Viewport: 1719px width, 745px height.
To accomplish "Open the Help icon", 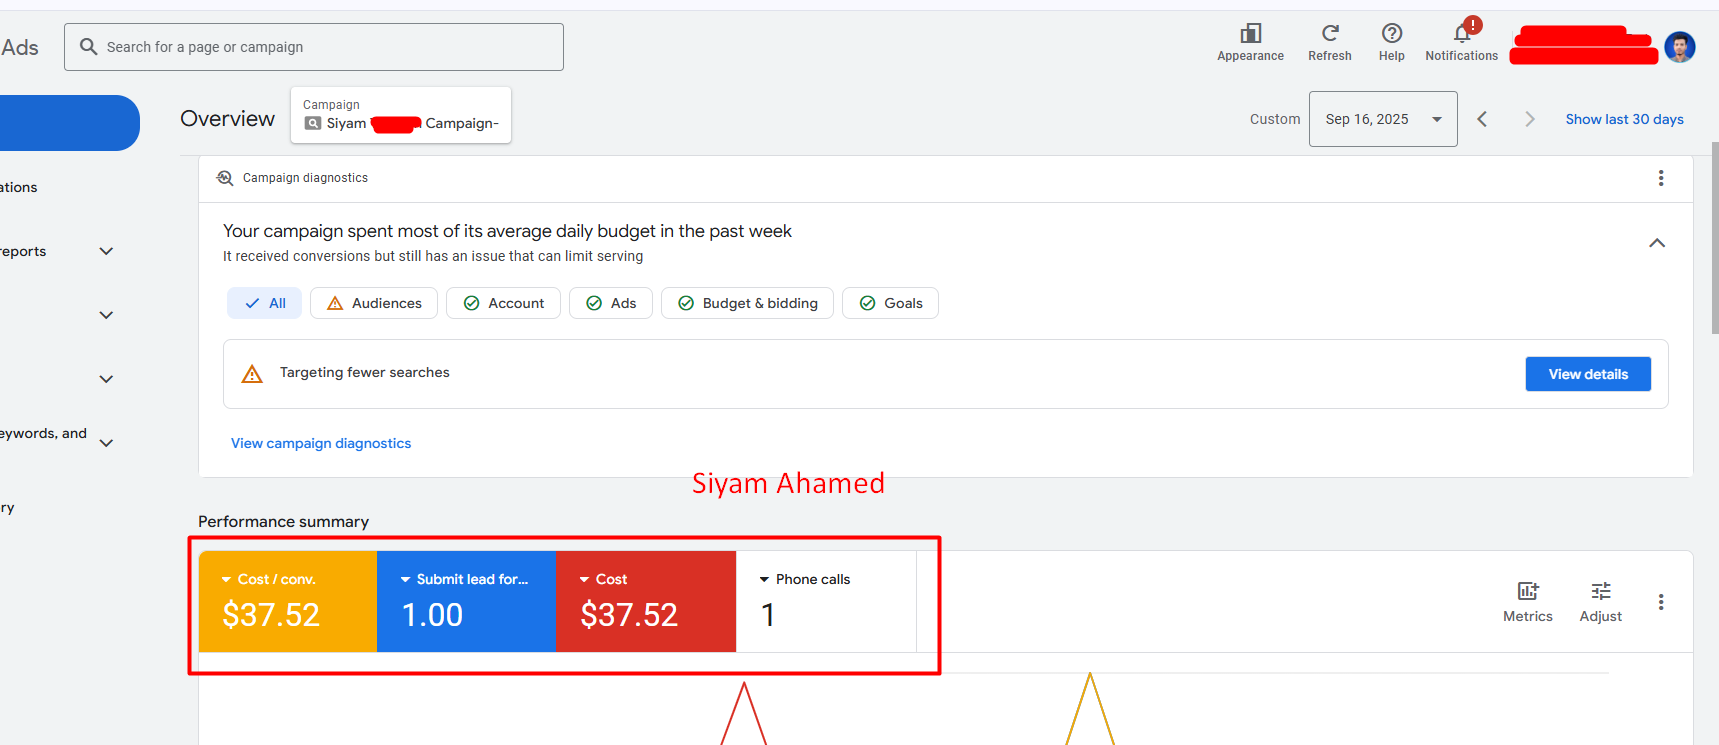I will [1391, 34].
